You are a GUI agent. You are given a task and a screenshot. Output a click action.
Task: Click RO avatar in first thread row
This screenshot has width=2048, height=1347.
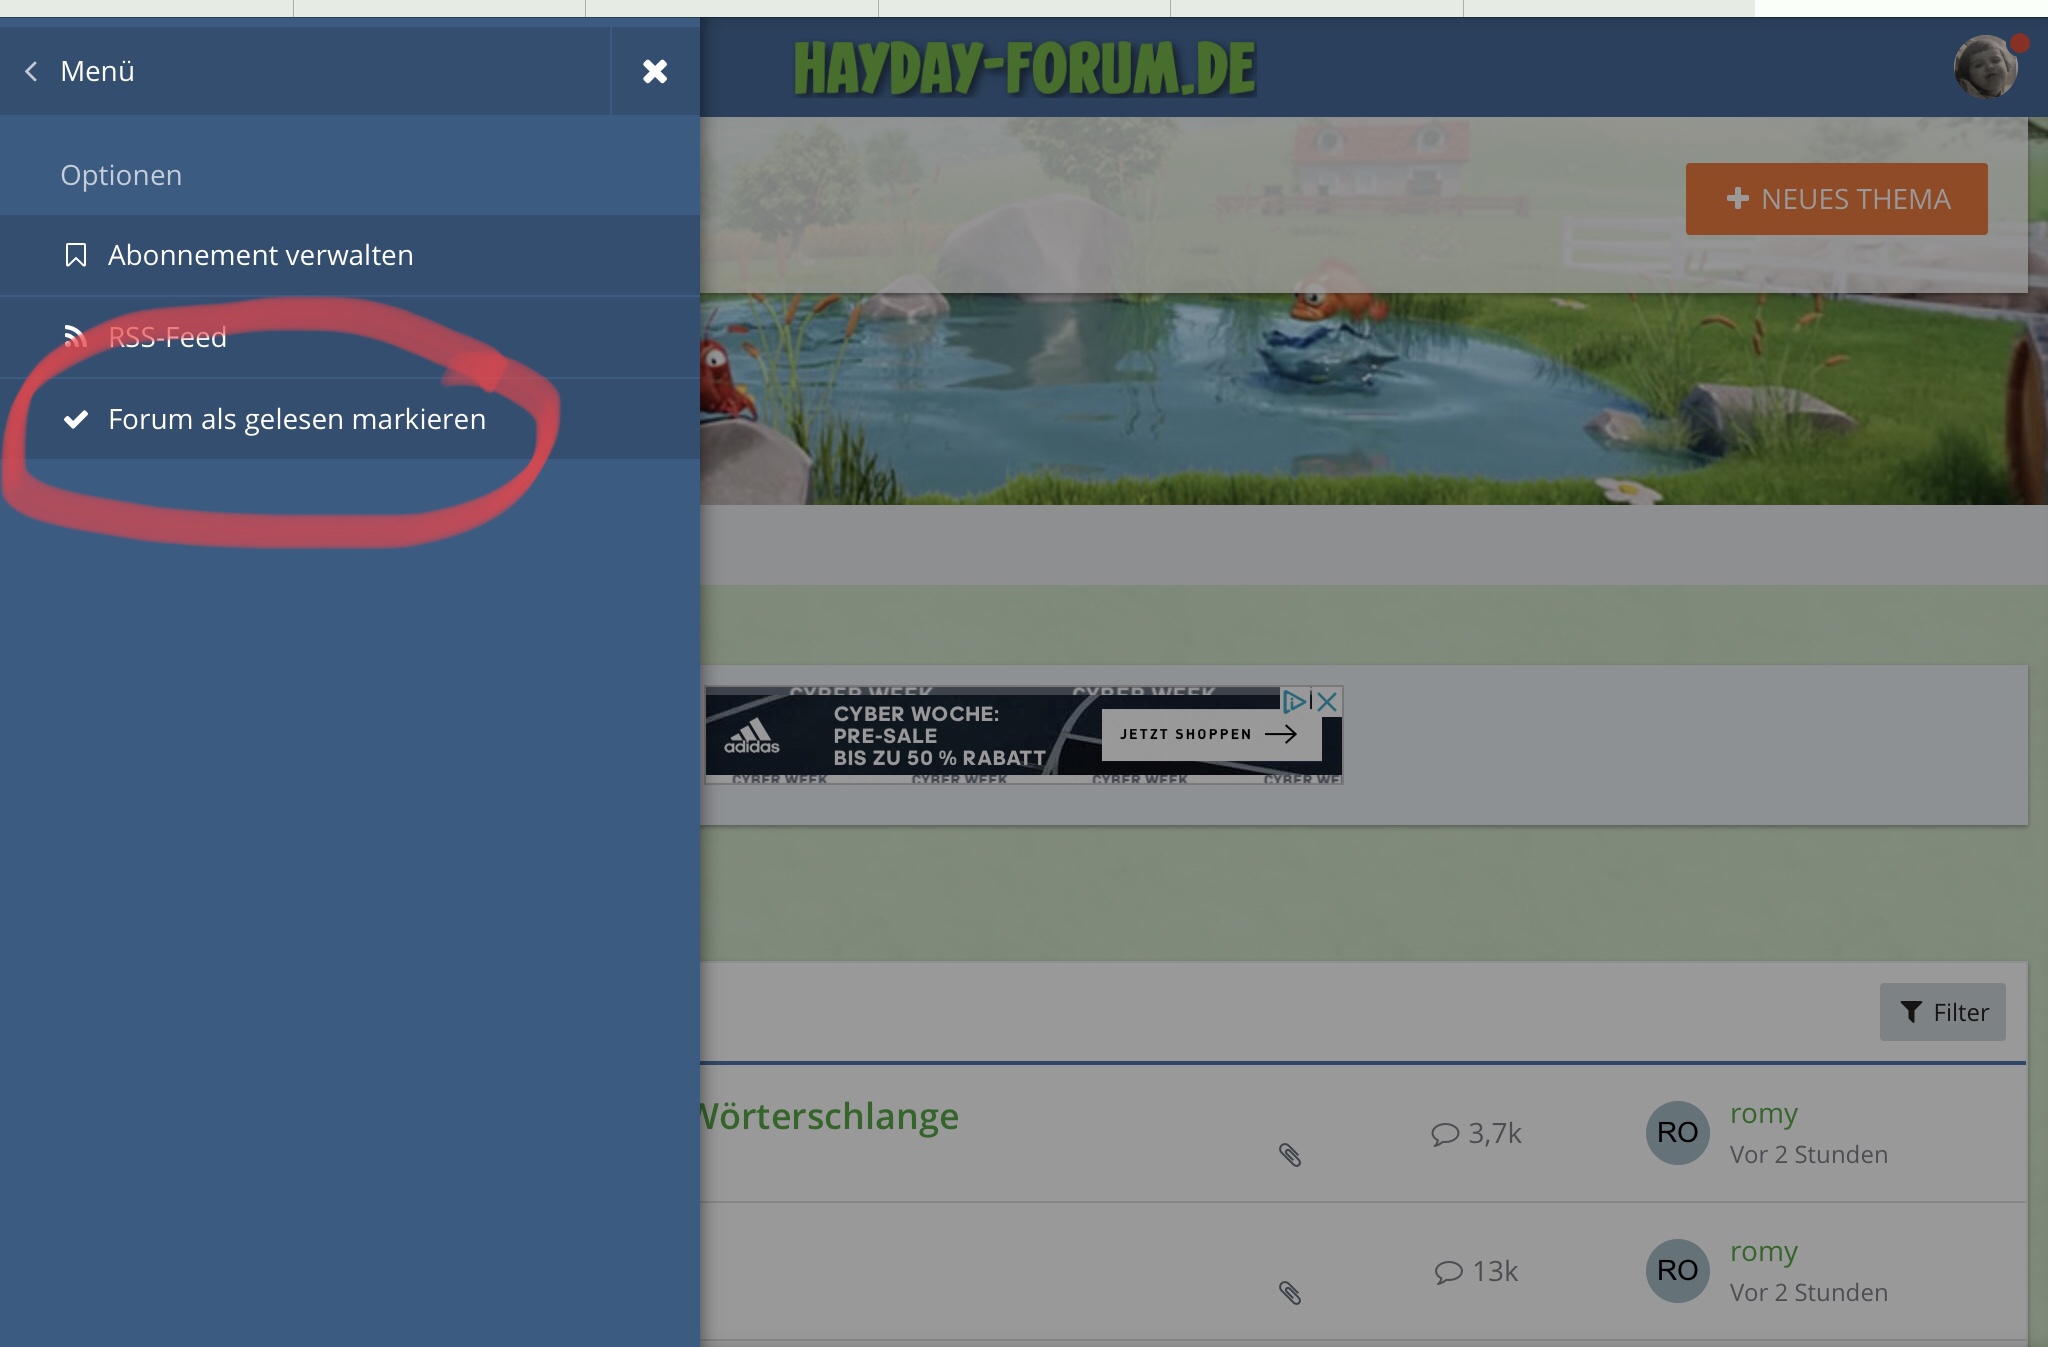1677,1132
